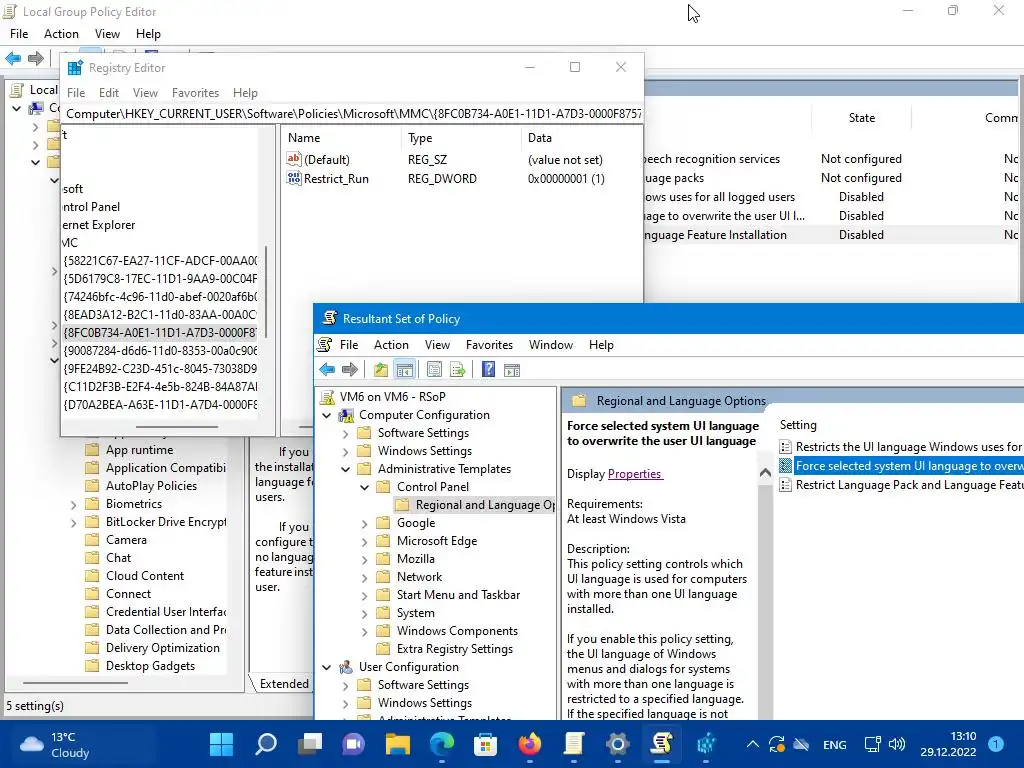The image size is (1024, 768).
Task: Switch input language via ENG indicator
Action: [x=835, y=744]
